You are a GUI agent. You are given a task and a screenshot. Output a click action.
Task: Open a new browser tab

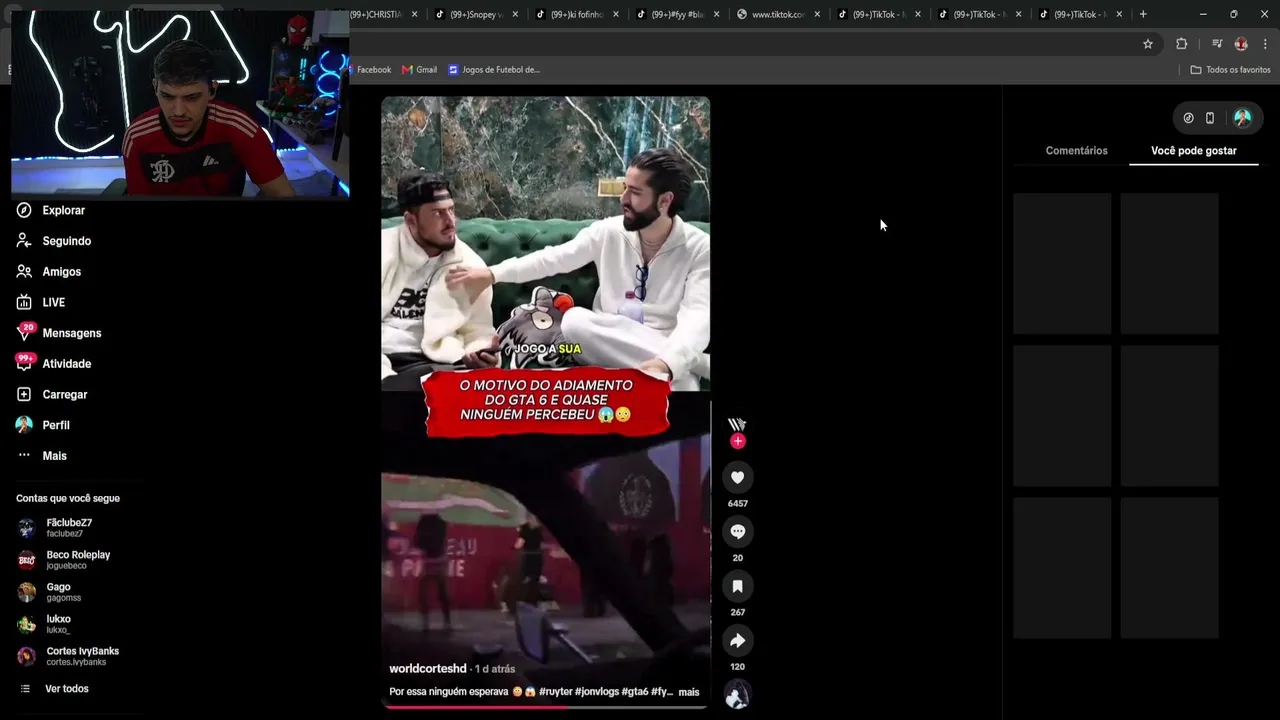[1143, 14]
